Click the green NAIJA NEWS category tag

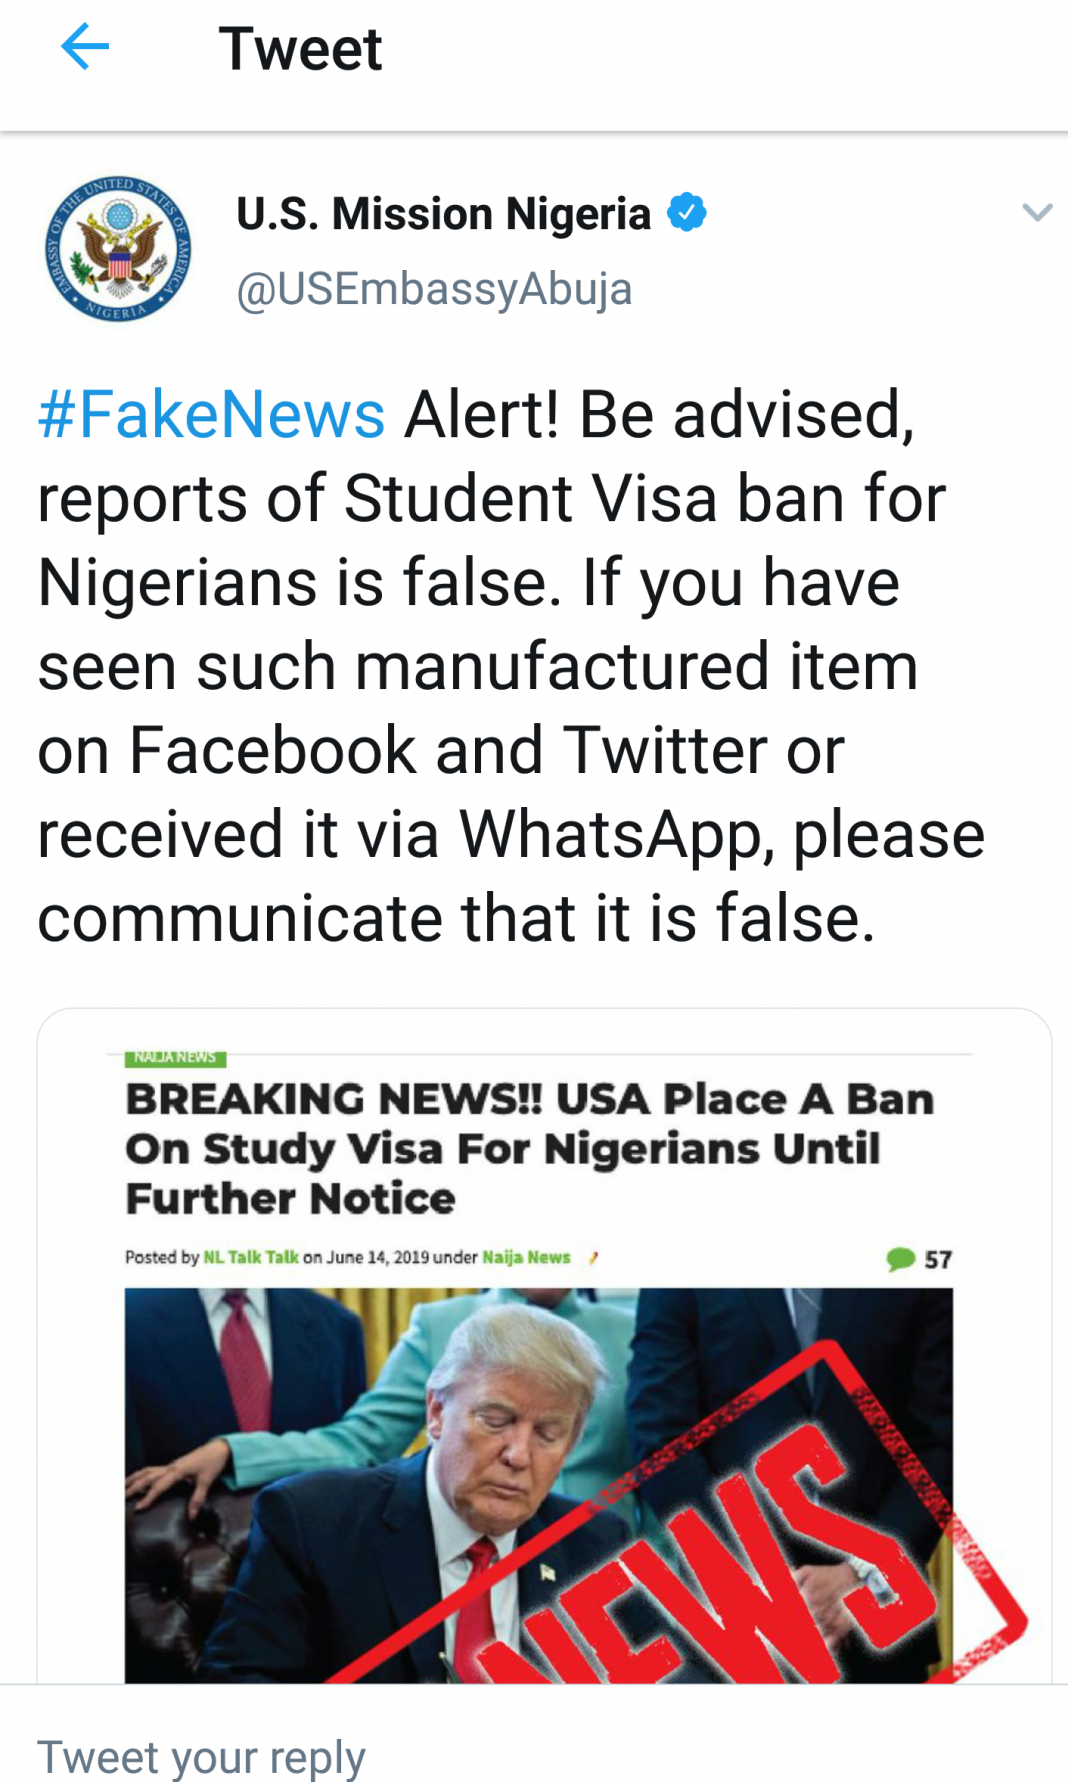coord(175,1057)
